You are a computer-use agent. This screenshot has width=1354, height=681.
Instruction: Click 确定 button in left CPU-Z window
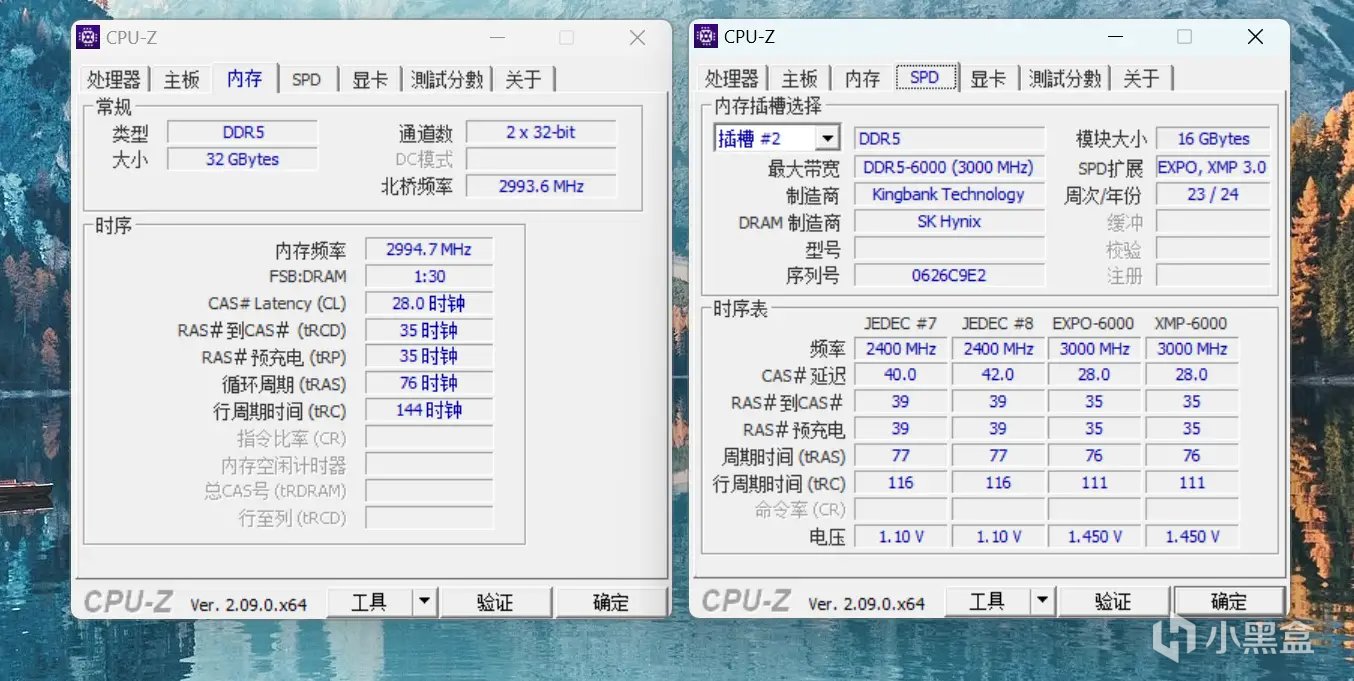[x=611, y=602]
